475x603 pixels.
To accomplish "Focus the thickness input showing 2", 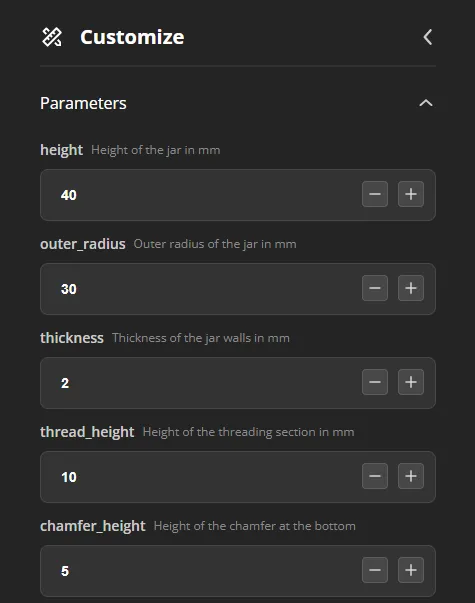I will (x=200, y=383).
